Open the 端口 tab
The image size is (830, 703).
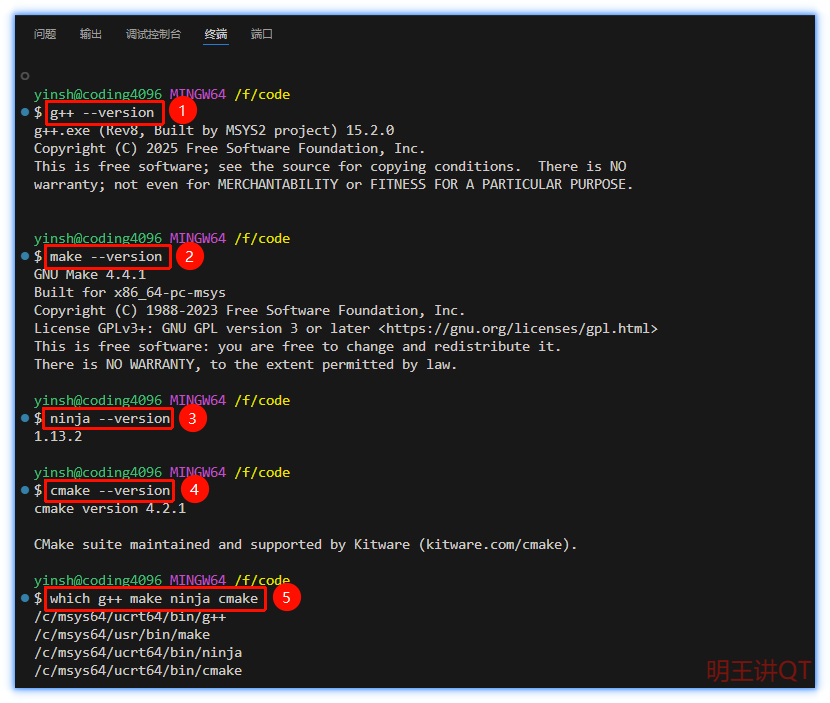click(x=261, y=33)
